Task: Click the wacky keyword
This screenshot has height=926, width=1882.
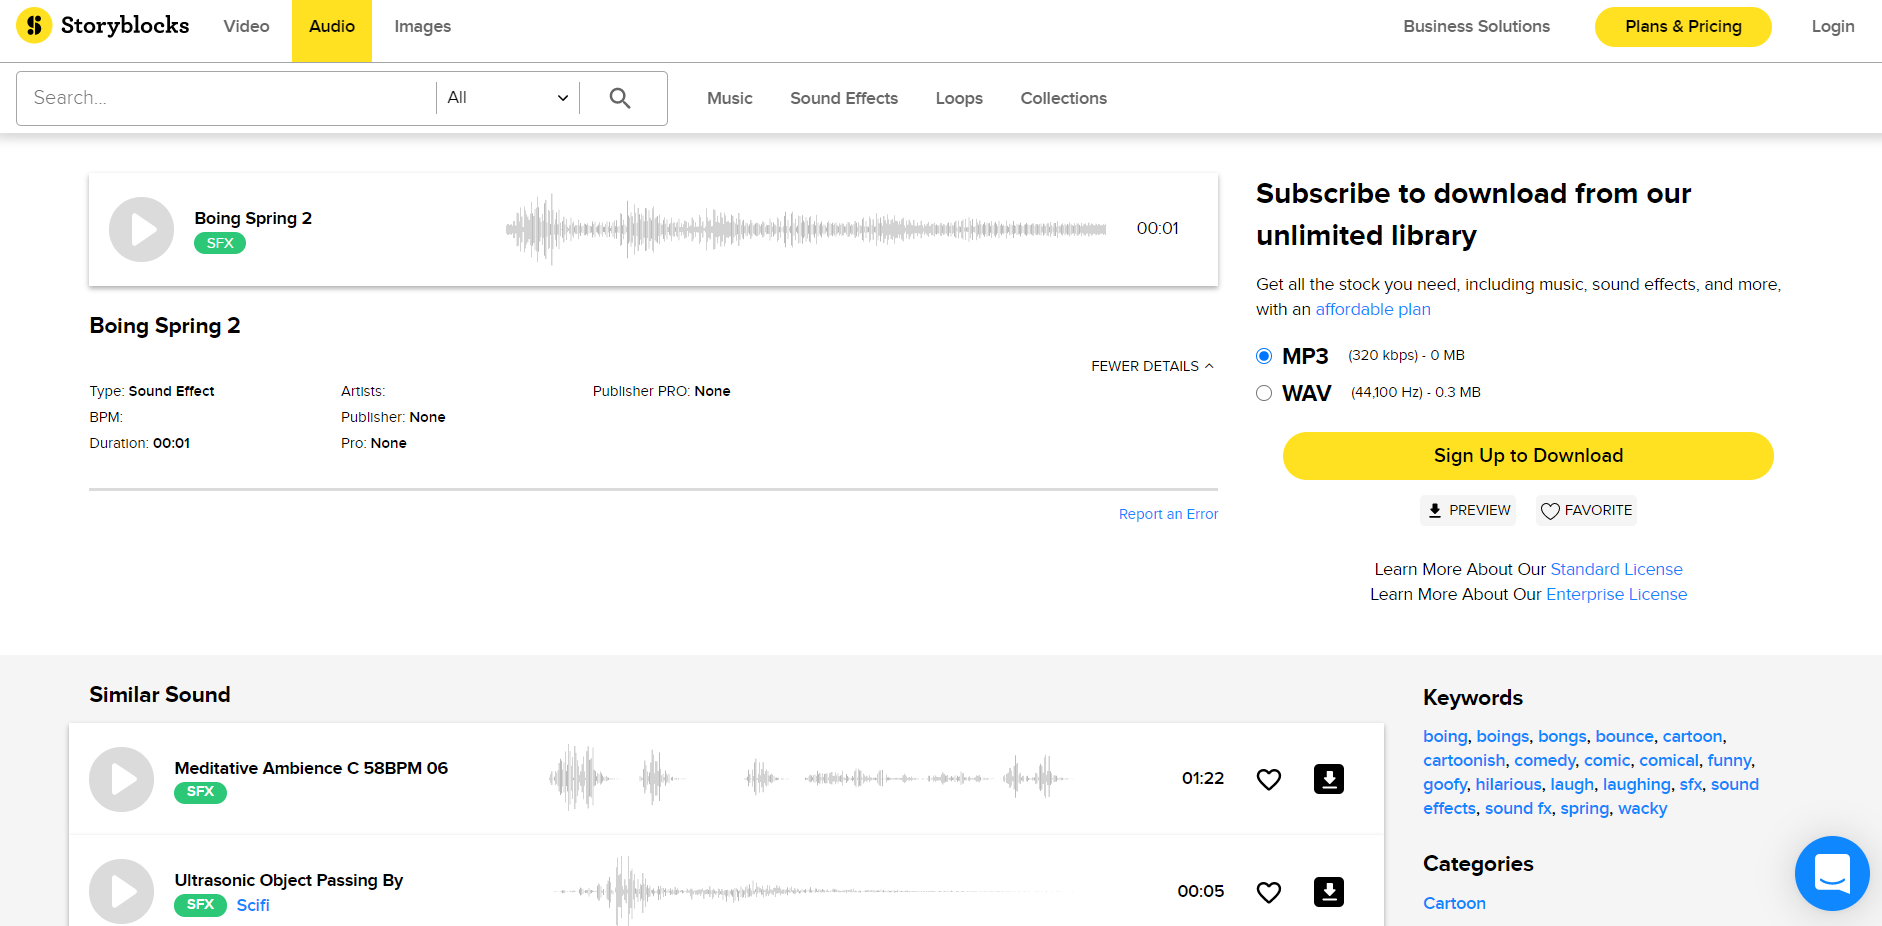Action: (x=1643, y=808)
